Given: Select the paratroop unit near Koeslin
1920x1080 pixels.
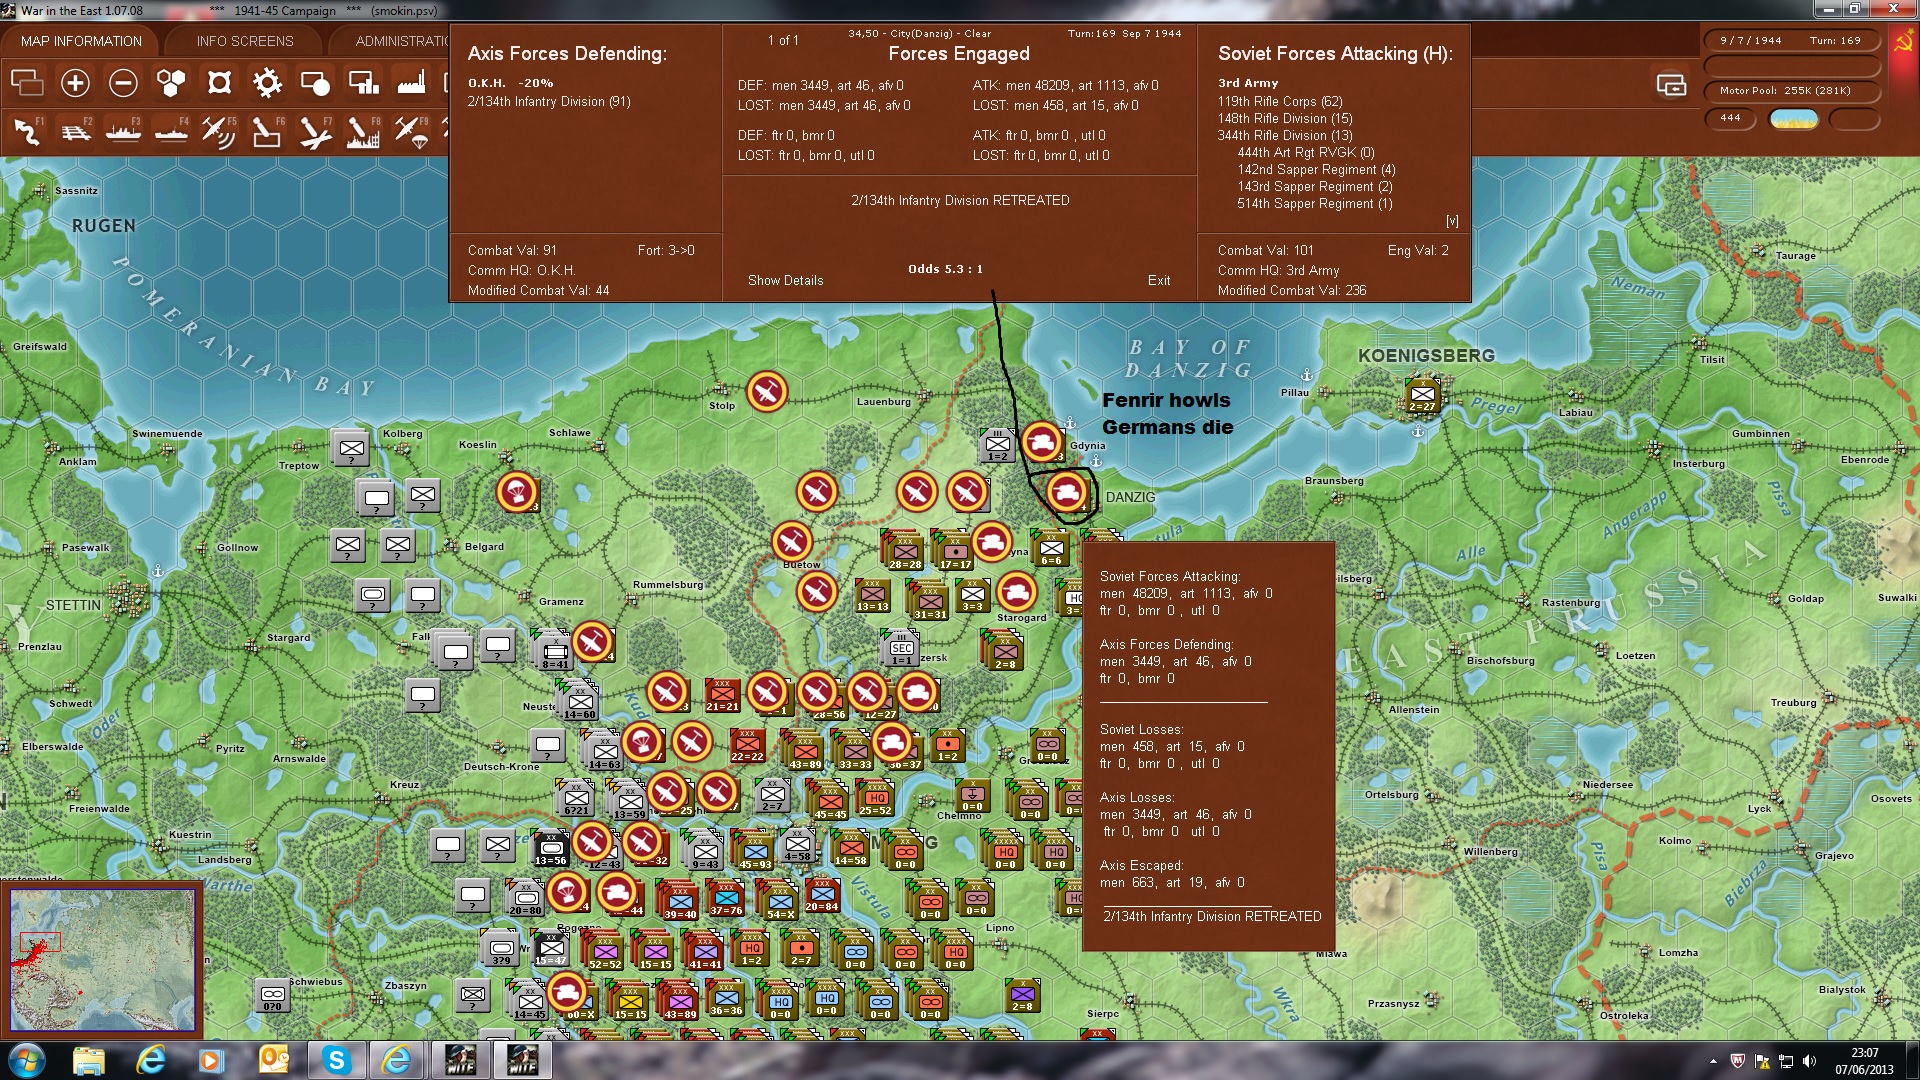Looking at the screenshot, I should coord(517,492).
